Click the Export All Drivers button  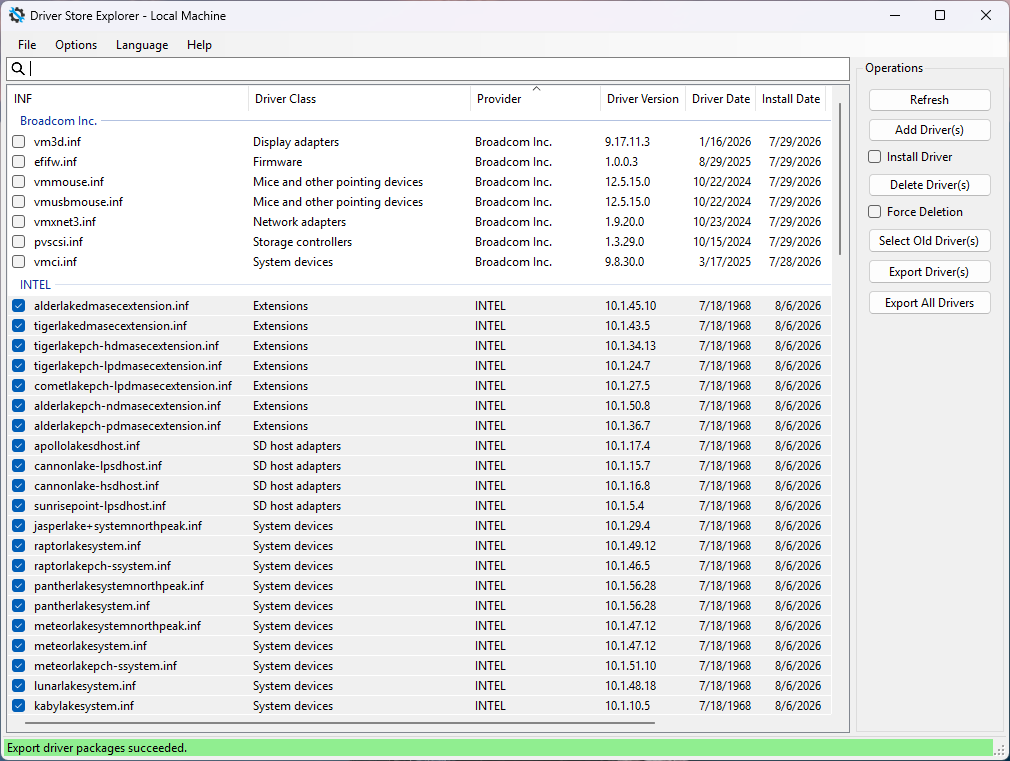click(x=929, y=303)
